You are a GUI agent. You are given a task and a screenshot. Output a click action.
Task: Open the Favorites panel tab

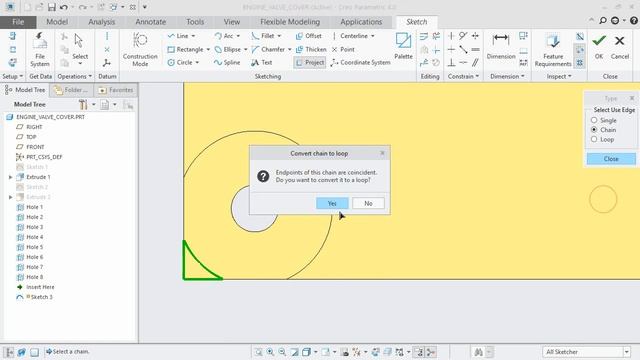click(116, 90)
